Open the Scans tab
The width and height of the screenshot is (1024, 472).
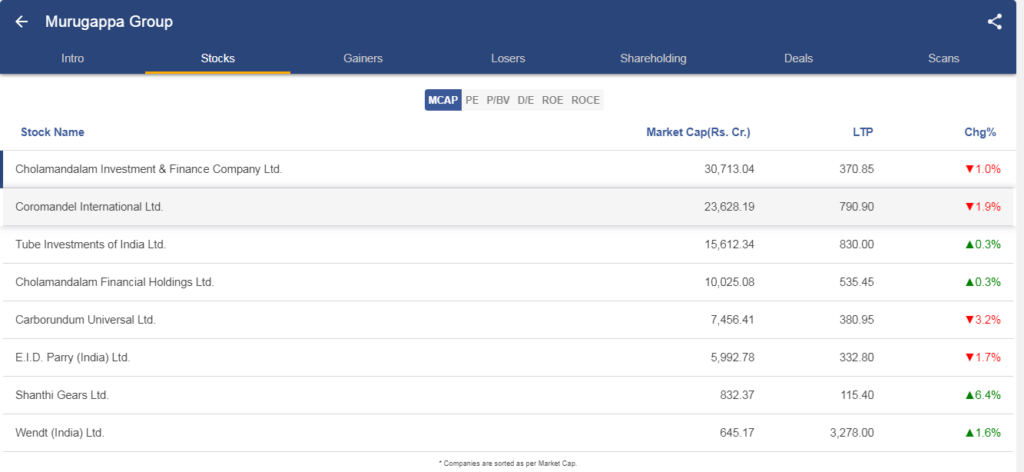click(944, 58)
